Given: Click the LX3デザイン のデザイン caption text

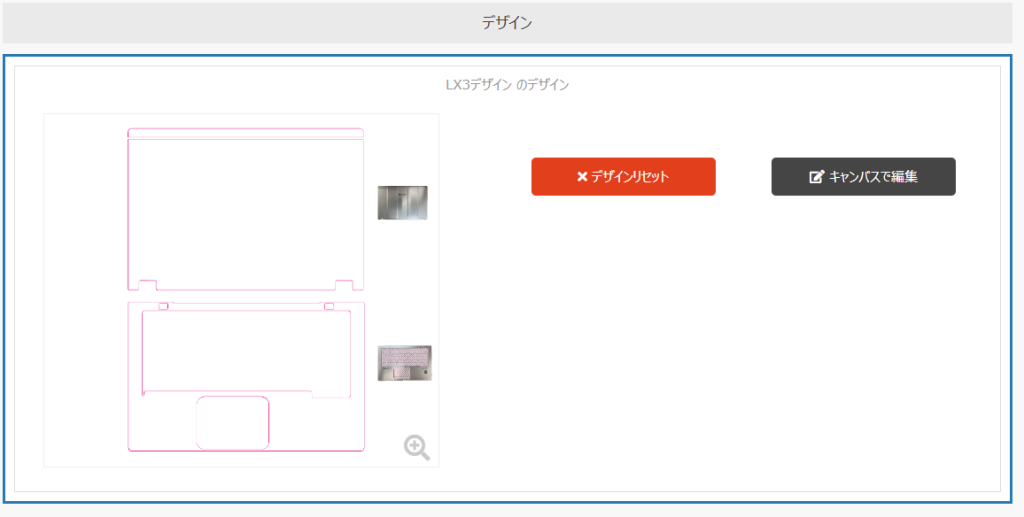Looking at the screenshot, I should 507,85.
